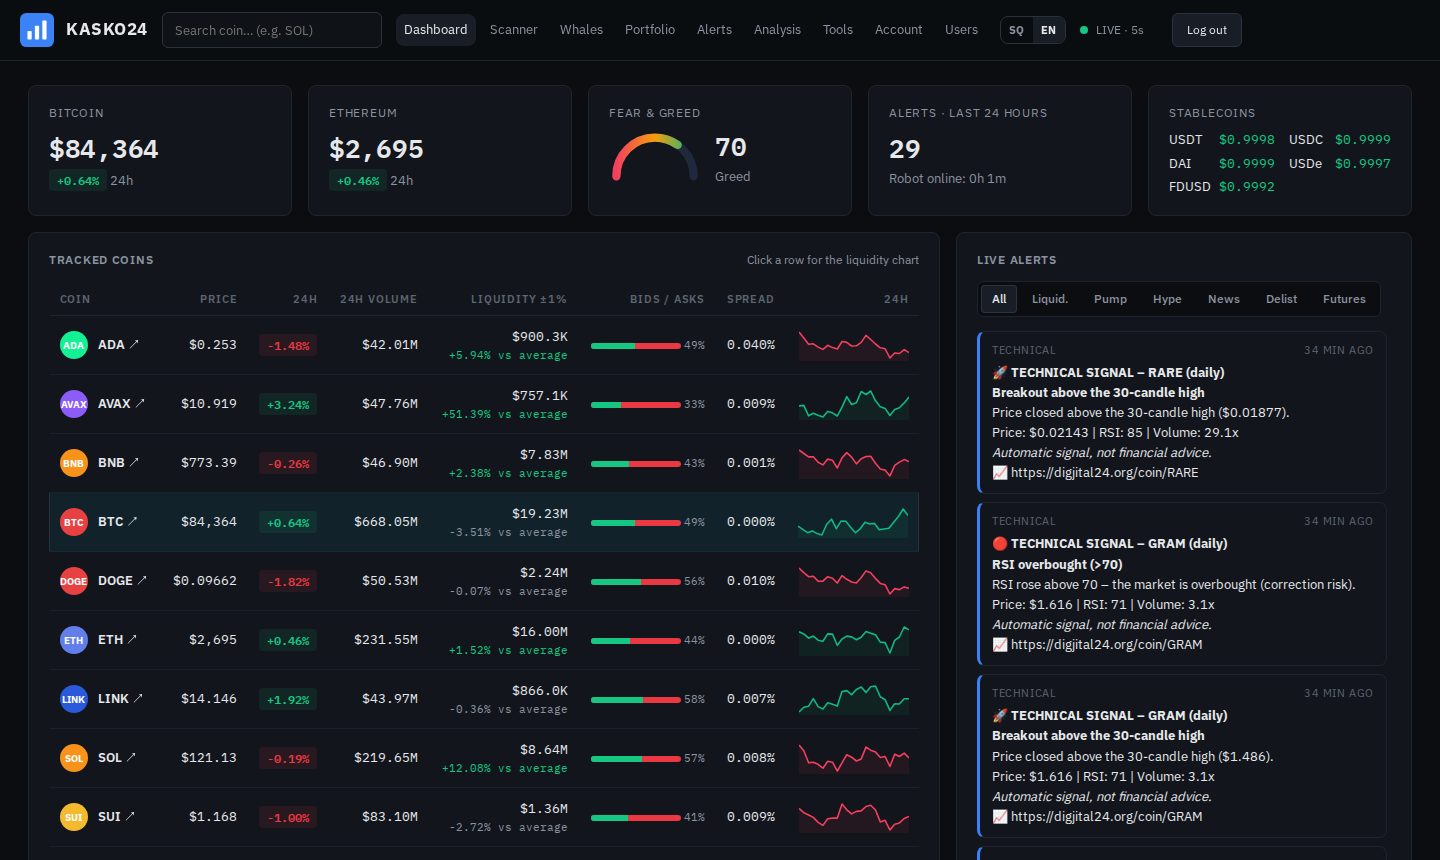
Task: Click the ETH coin icon
Action: tap(74, 640)
